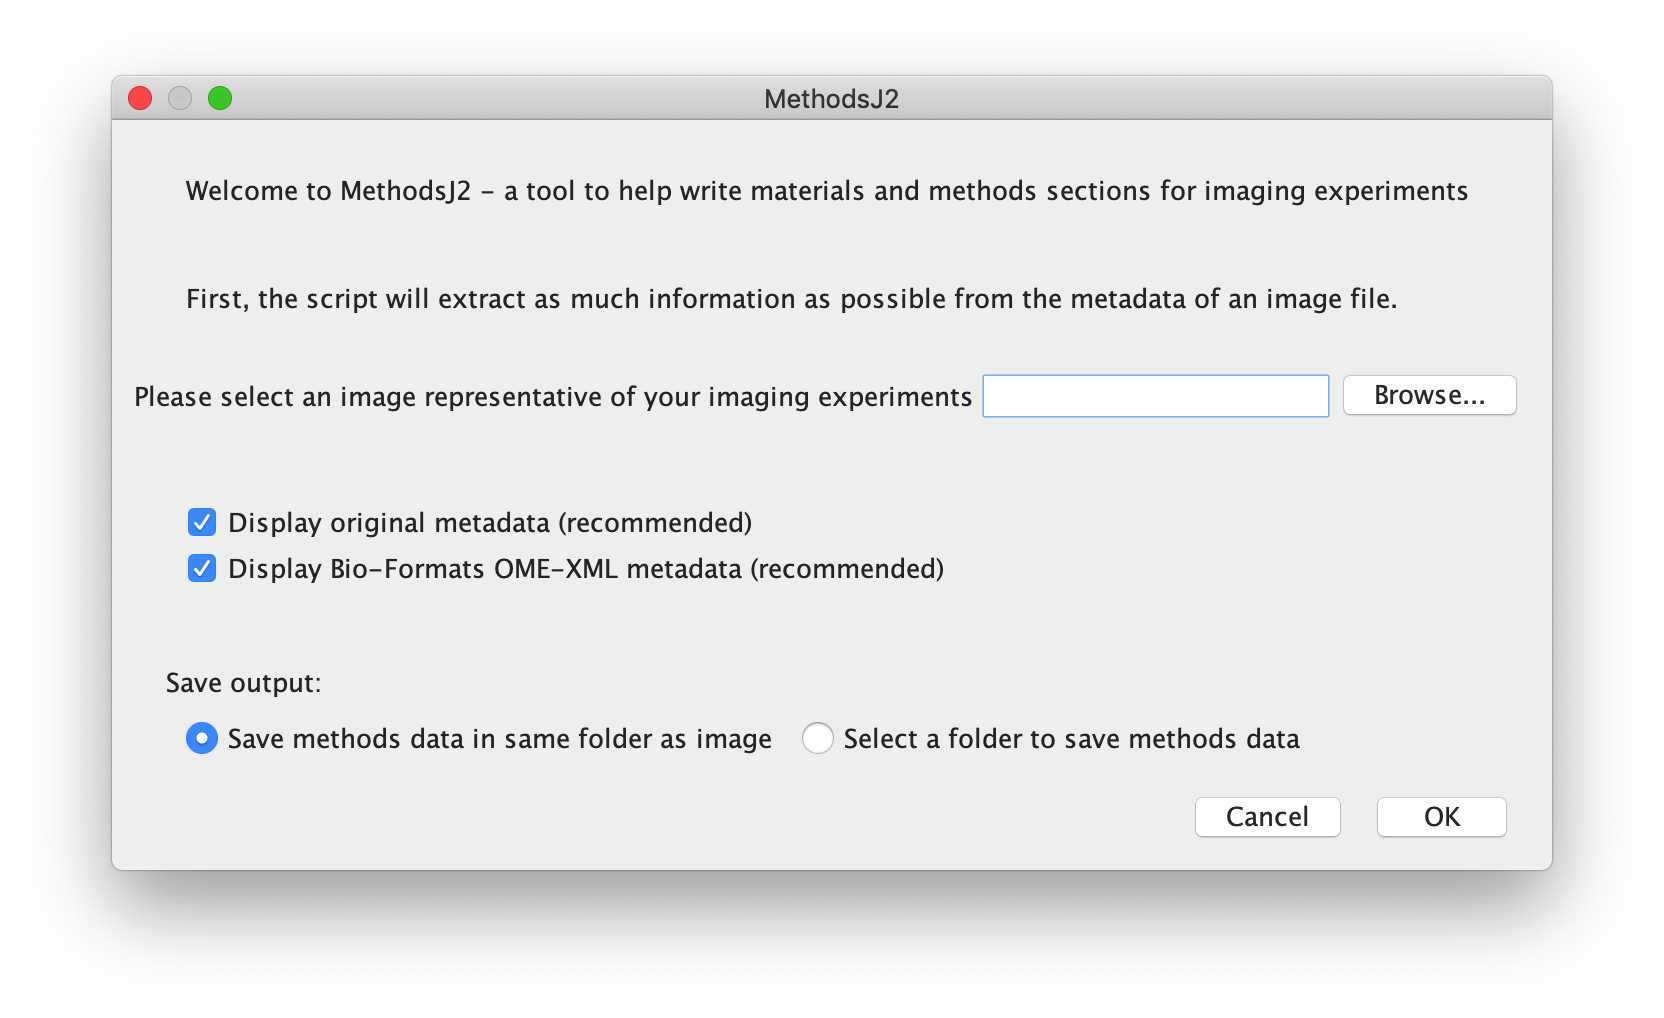1664x1018 pixels.
Task: Click the 'Please select an image representative' label
Action: 553,397
